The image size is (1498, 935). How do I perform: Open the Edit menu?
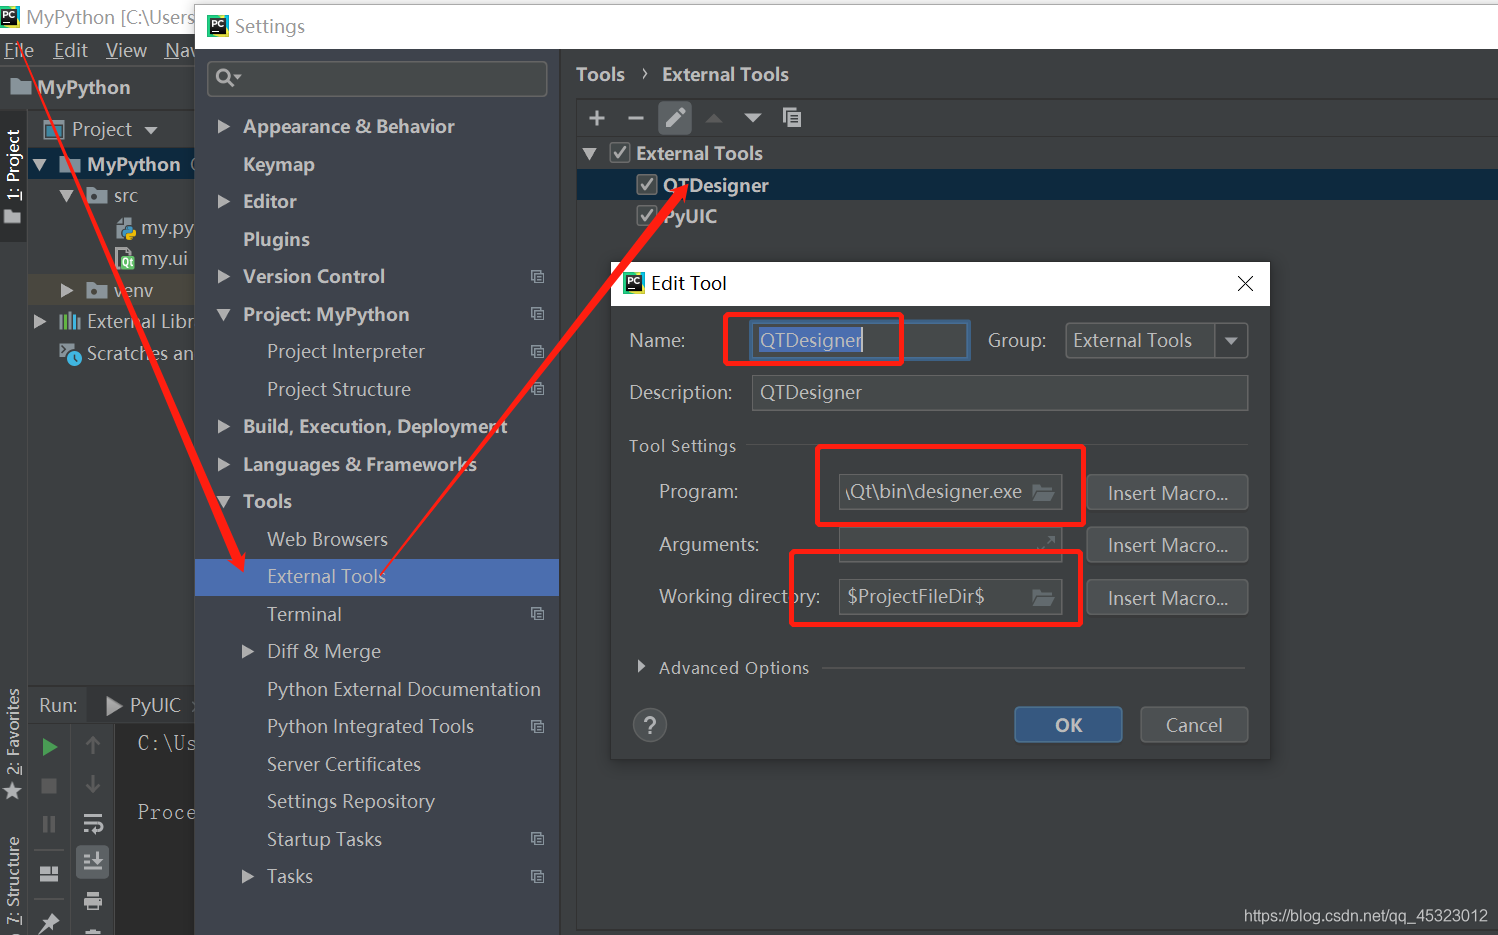pos(70,50)
